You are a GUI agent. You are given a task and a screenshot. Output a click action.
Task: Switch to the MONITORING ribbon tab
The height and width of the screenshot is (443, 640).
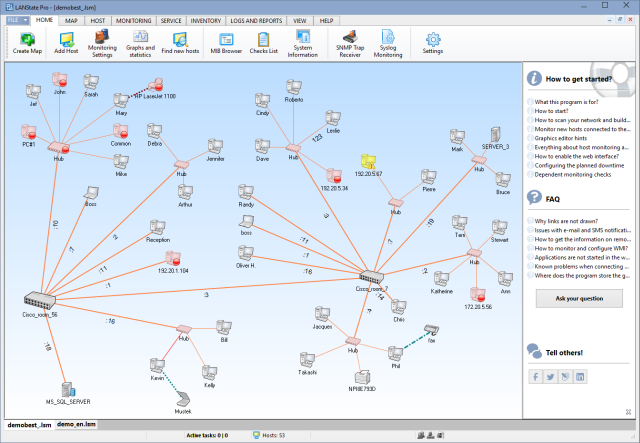click(x=133, y=20)
